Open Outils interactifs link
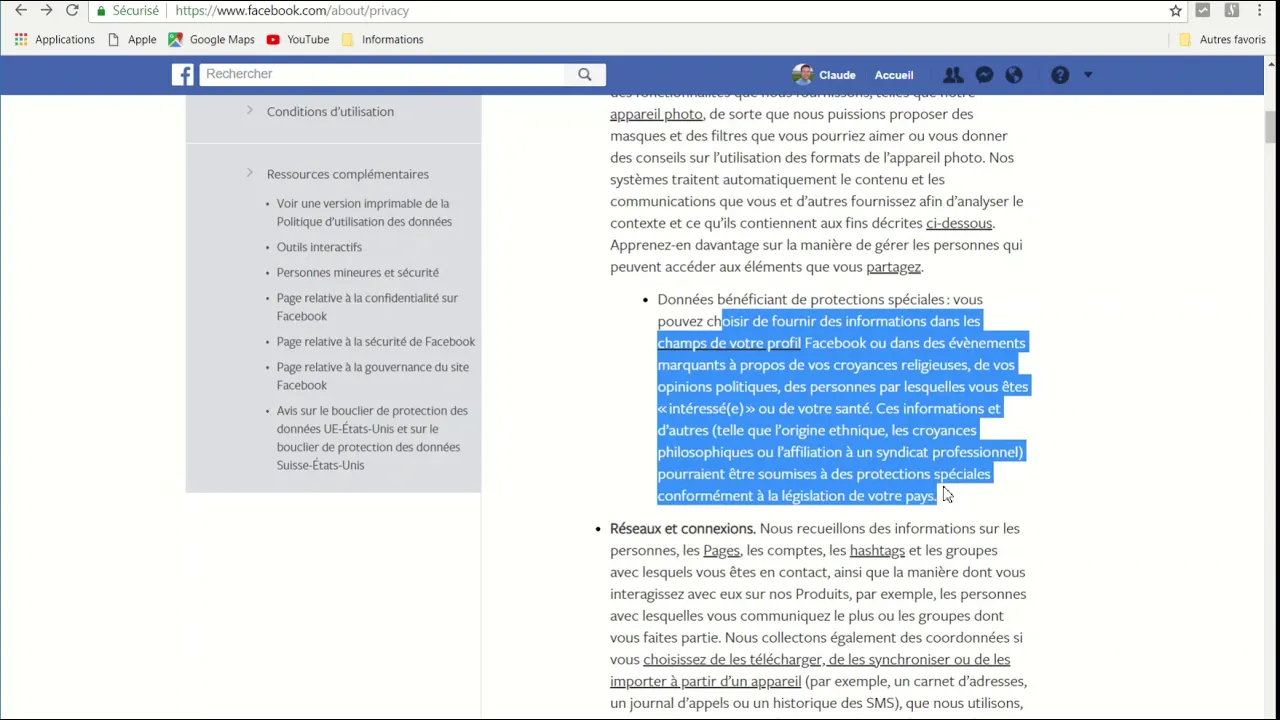This screenshot has width=1280, height=720. coord(319,247)
